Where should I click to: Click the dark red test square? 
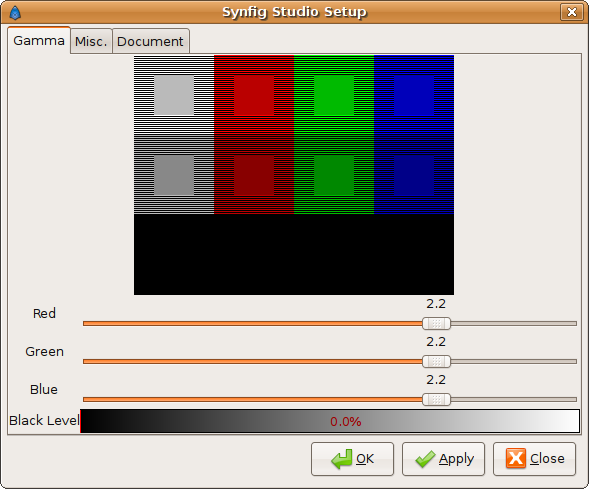(x=254, y=175)
